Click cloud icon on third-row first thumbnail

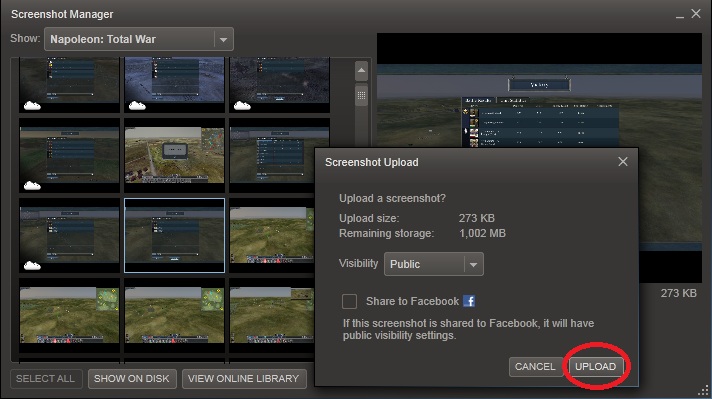click(32, 265)
